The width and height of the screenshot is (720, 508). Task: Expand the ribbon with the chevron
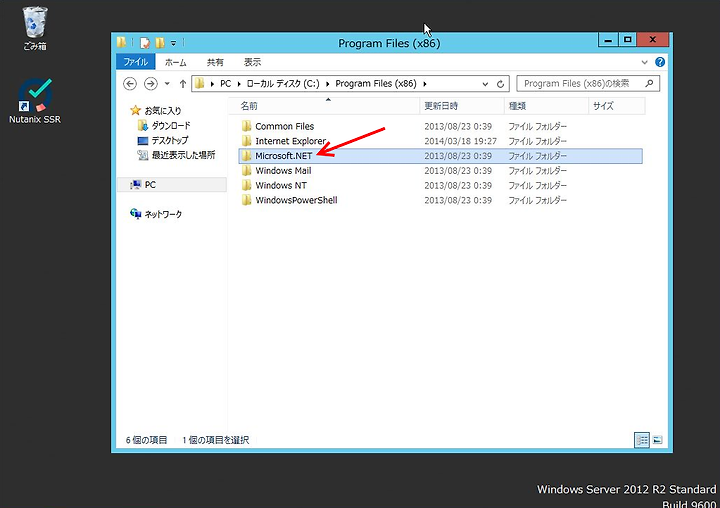[644, 62]
